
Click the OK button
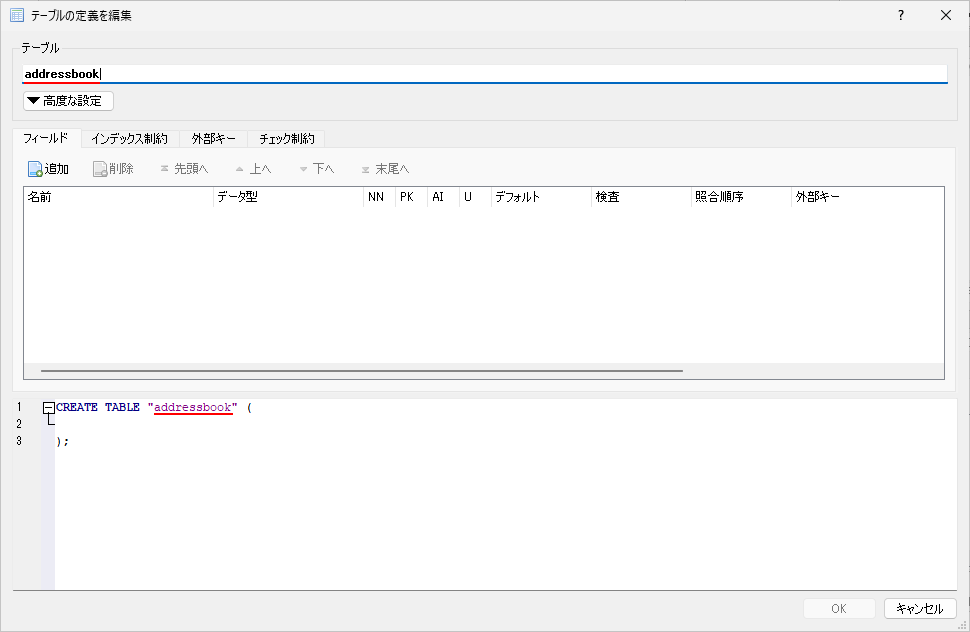tap(839, 608)
